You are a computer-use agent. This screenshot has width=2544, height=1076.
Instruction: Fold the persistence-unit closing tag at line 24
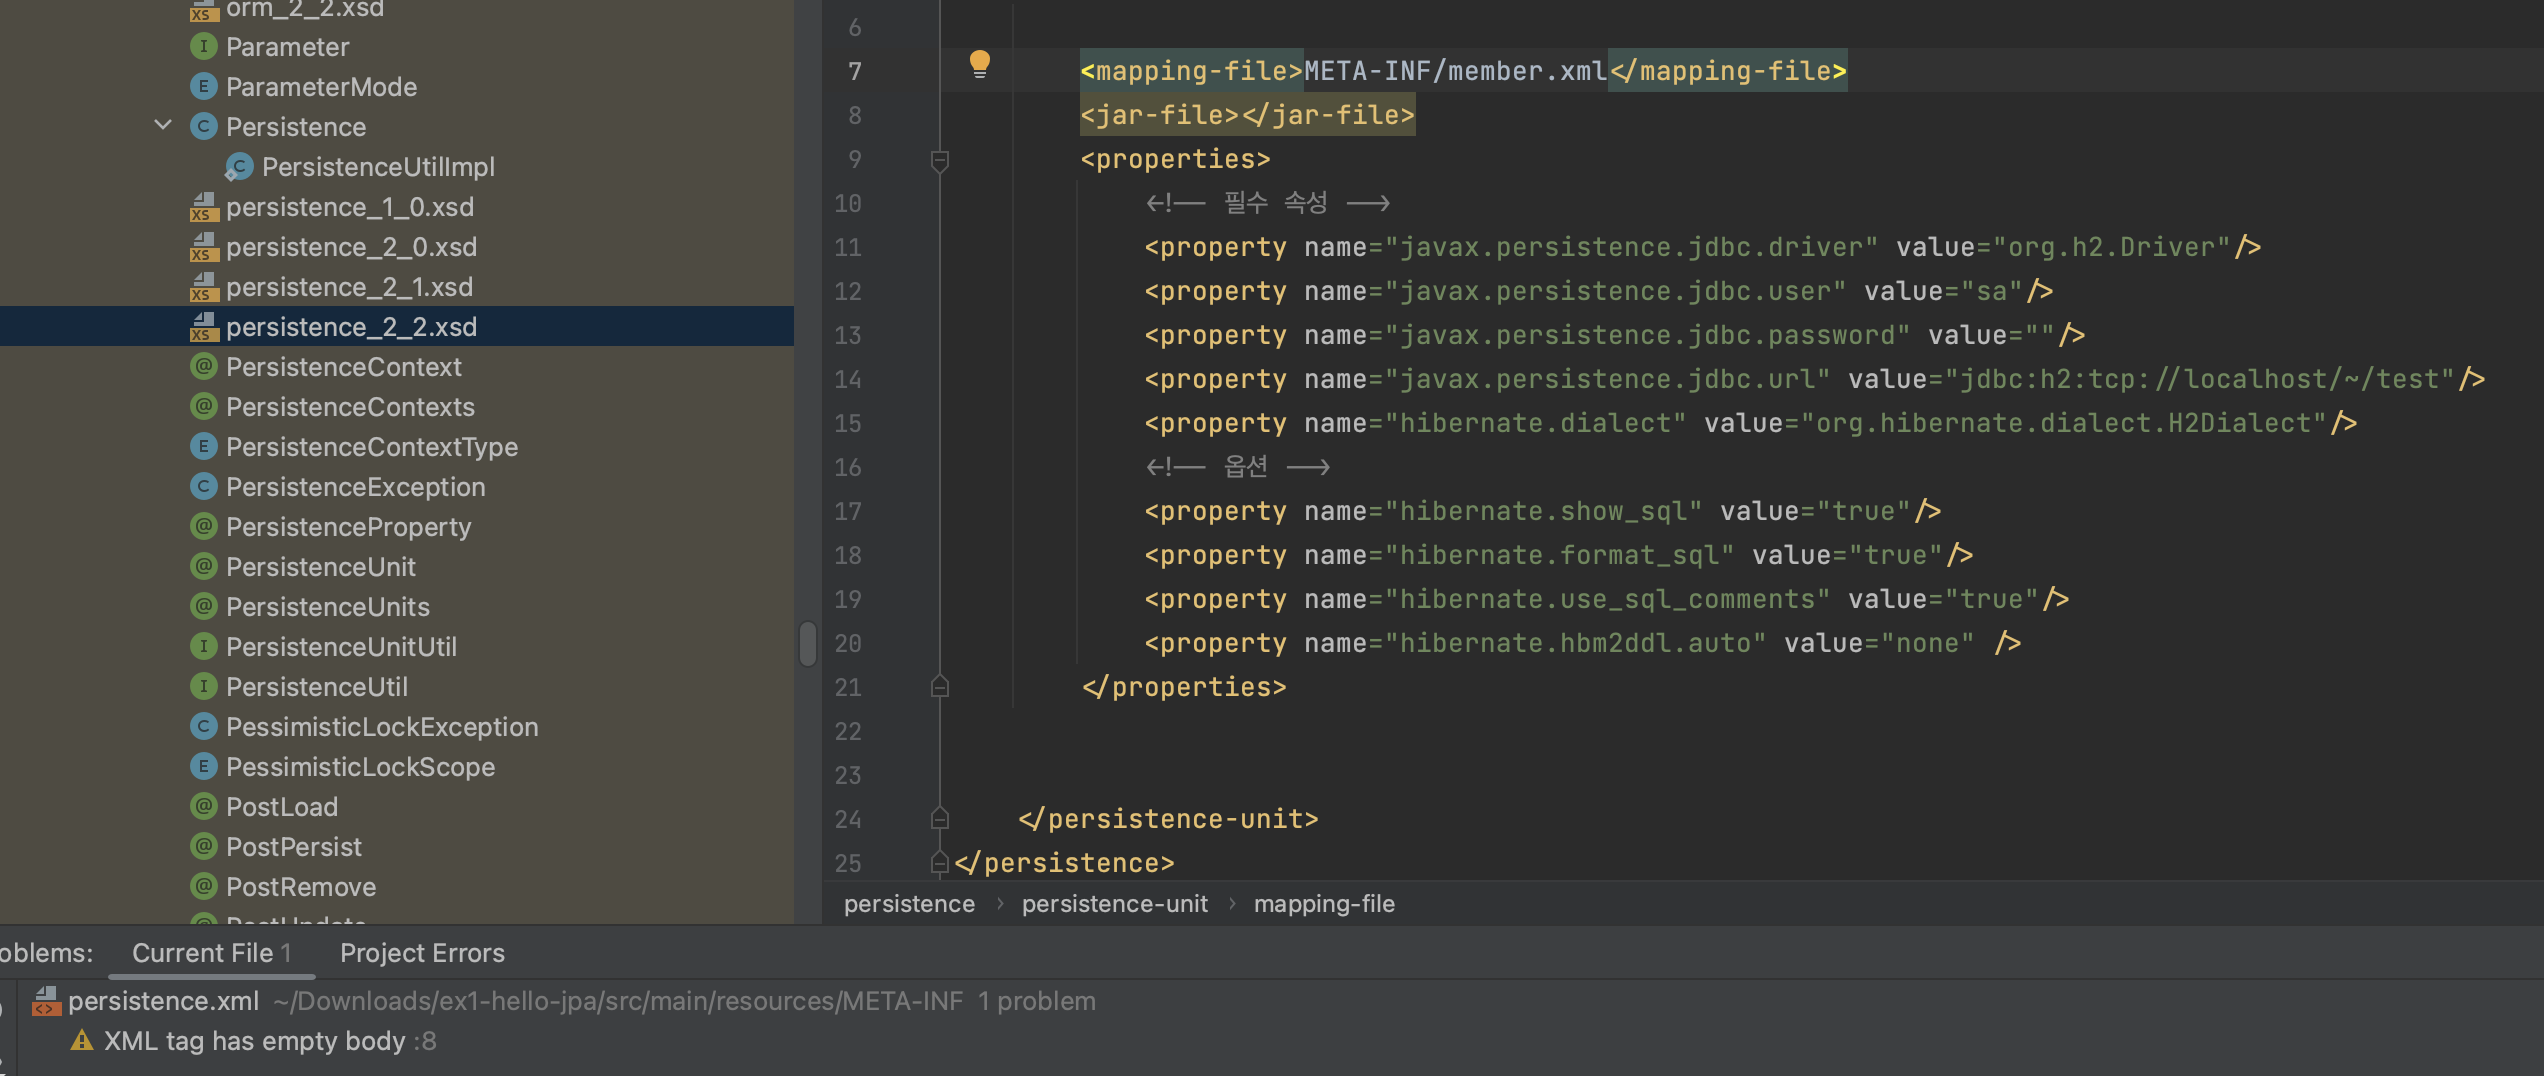[x=940, y=819]
